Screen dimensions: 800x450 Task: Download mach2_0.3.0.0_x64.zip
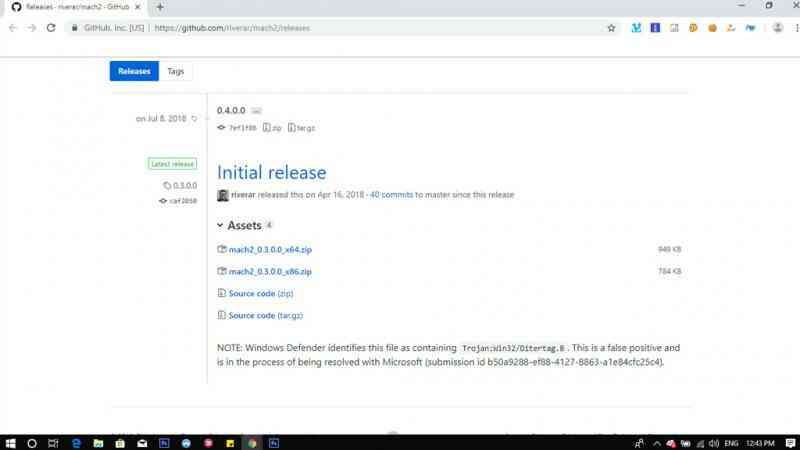point(270,249)
